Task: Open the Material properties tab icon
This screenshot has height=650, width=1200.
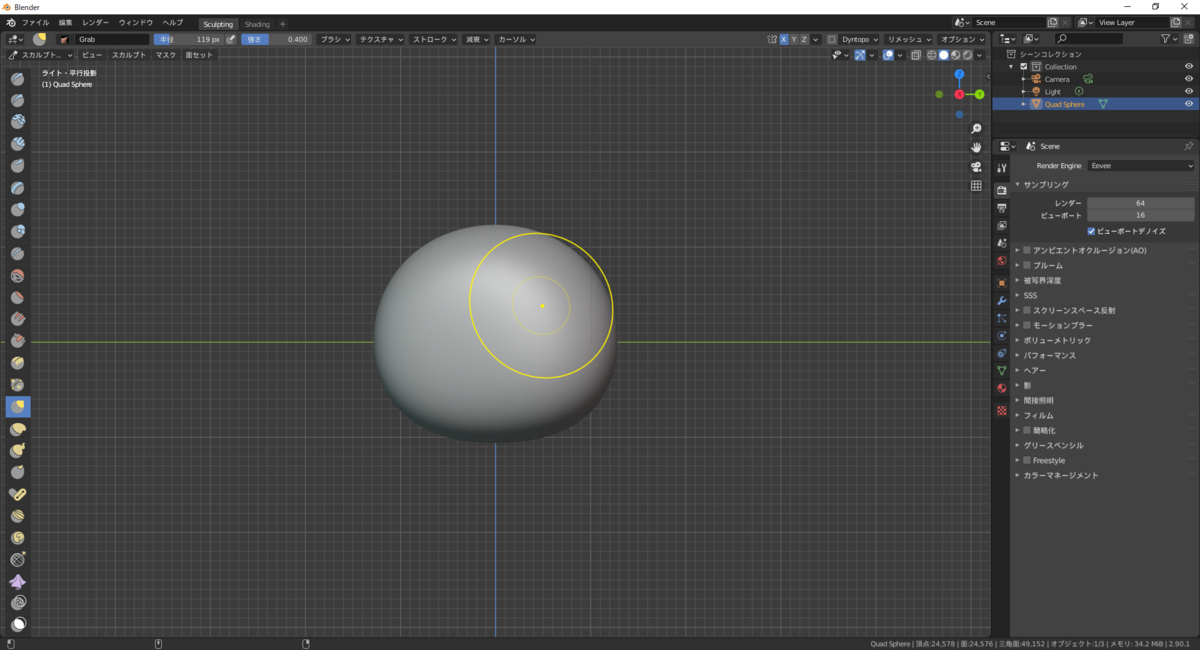Action: [1001, 388]
